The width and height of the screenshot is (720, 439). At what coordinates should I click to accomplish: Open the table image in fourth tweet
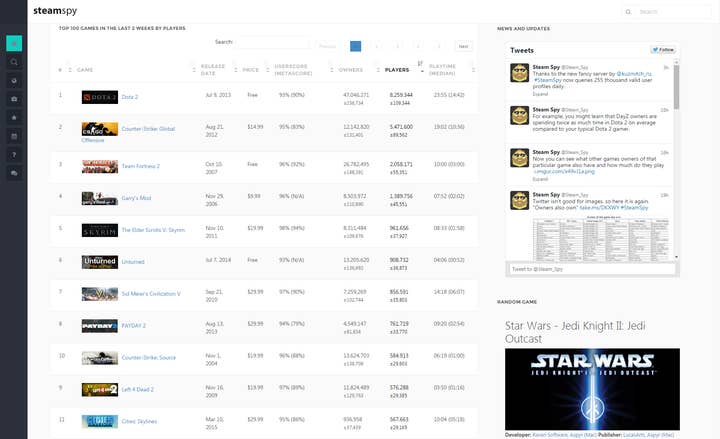tap(601, 239)
